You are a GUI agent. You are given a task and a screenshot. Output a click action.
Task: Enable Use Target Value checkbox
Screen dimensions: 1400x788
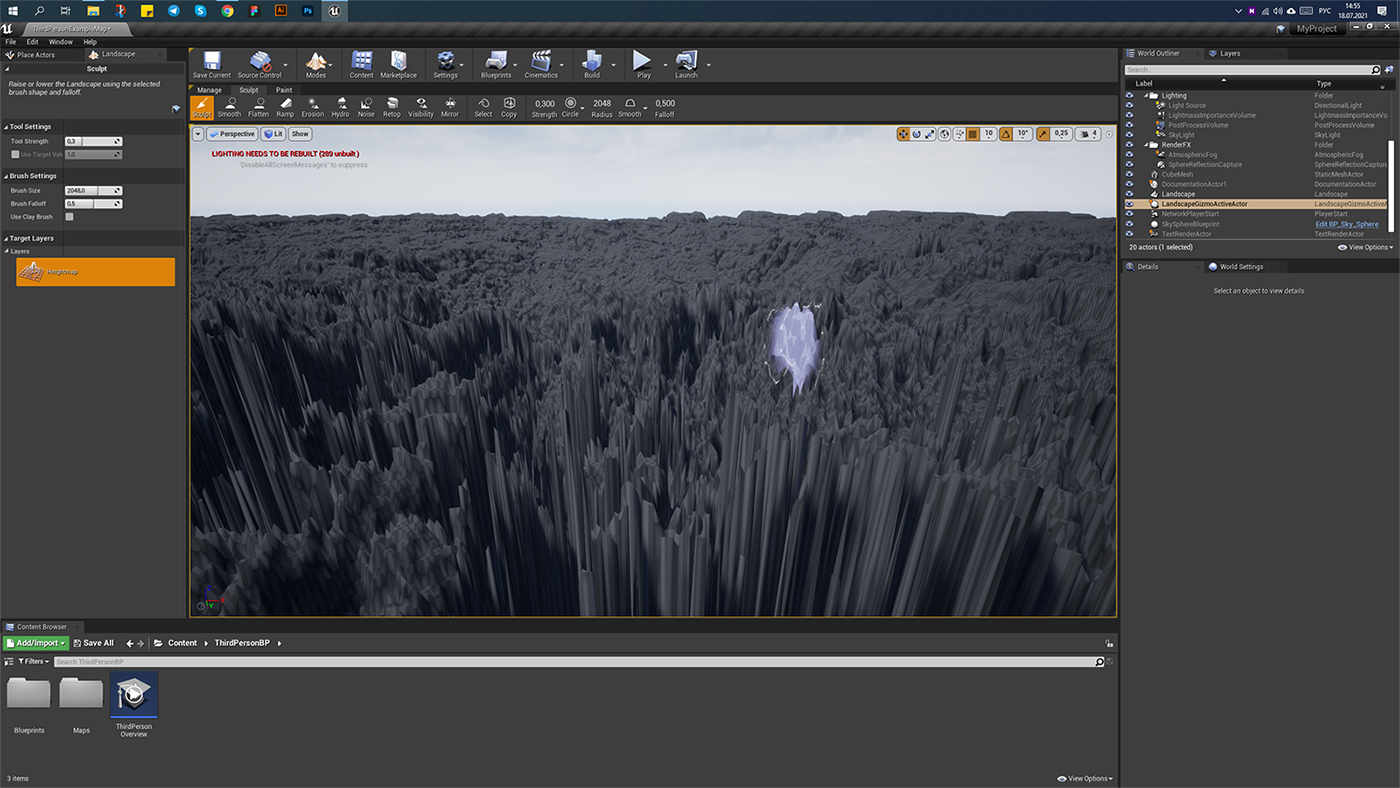click(15, 154)
